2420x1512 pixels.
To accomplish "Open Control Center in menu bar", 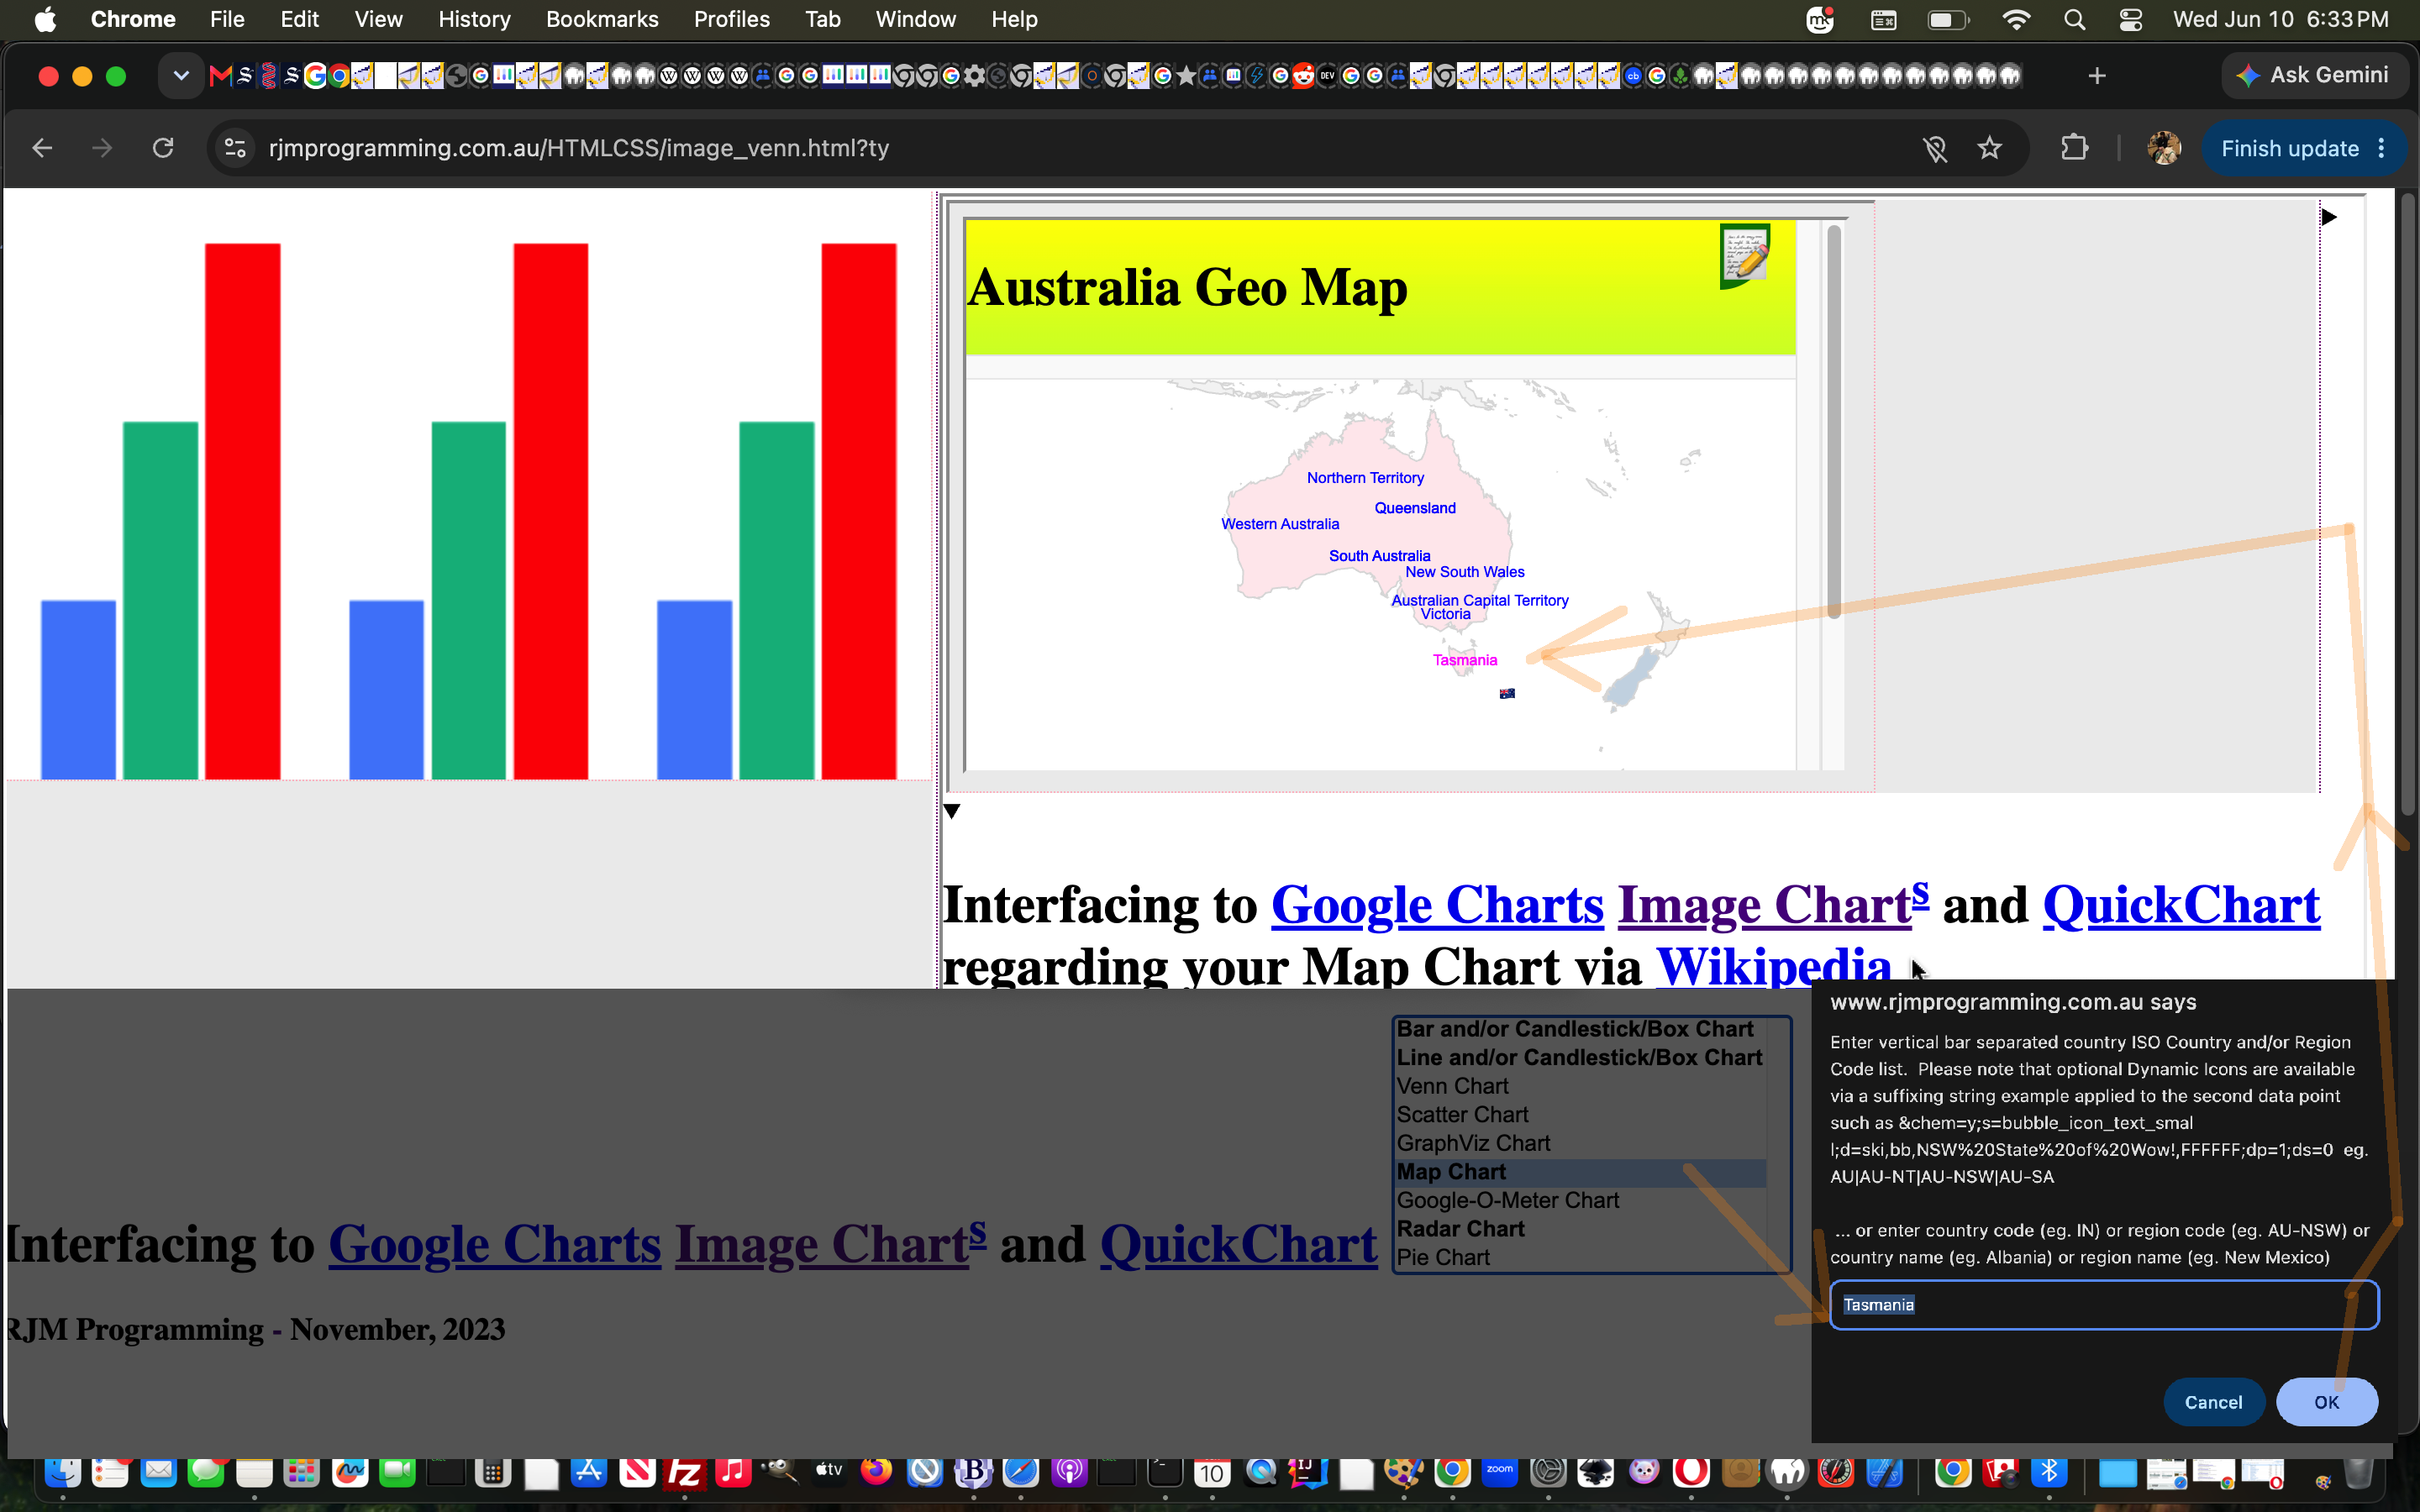I will click(2131, 20).
